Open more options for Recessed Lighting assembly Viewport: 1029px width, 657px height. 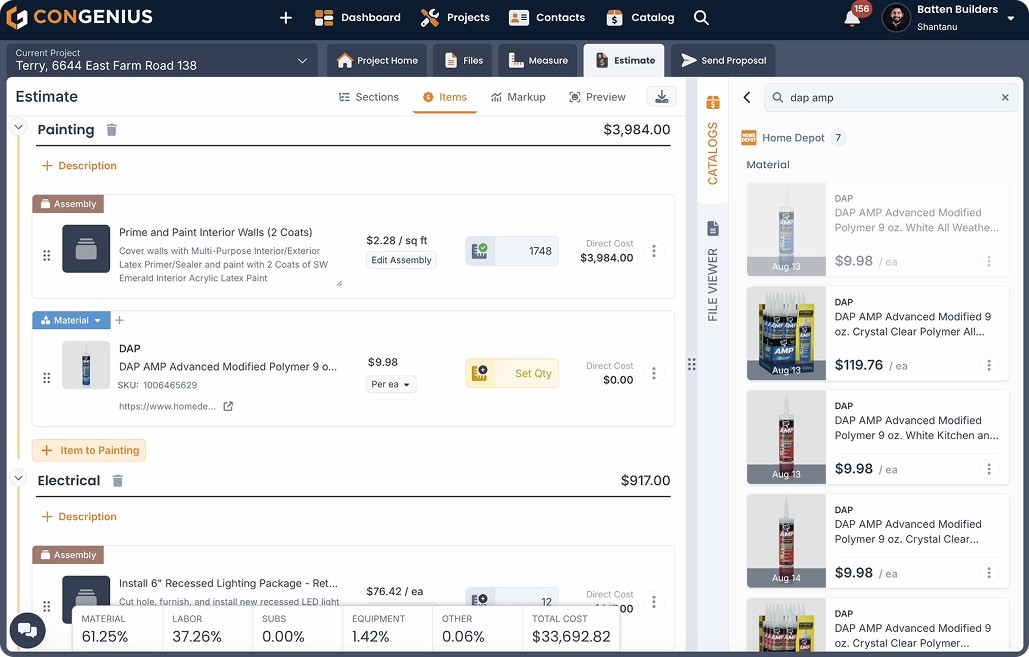(x=654, y=601)
